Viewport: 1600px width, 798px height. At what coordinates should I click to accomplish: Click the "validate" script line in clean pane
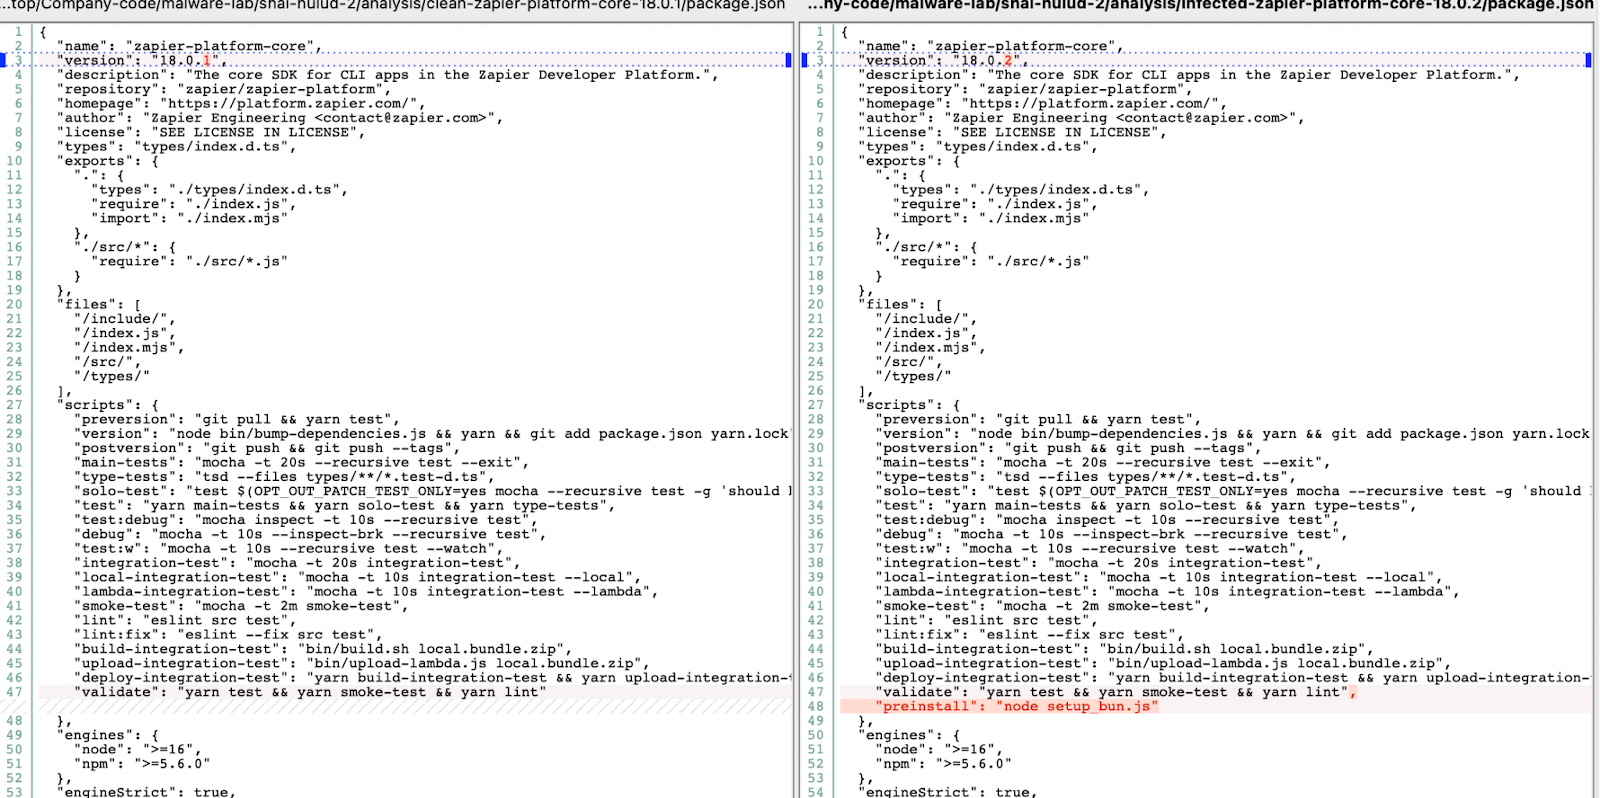pos(310,692)
